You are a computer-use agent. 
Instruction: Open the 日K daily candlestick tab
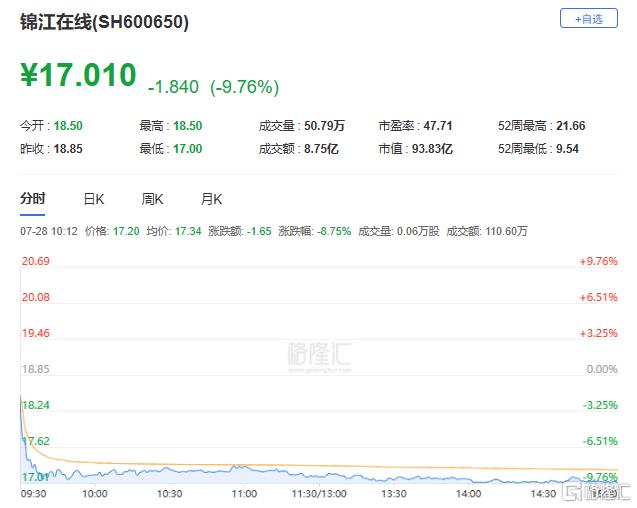click(94, 199)
